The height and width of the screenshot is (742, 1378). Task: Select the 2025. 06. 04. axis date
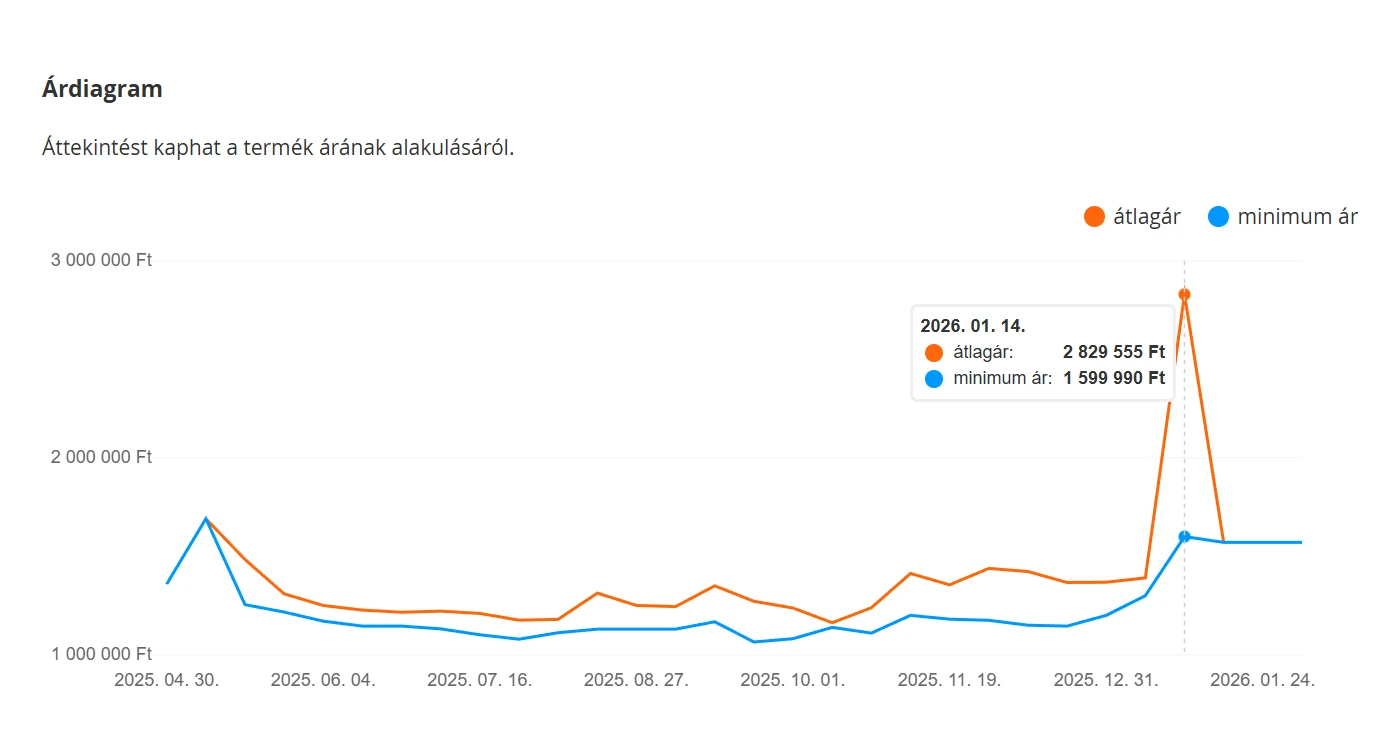point(323,680)
